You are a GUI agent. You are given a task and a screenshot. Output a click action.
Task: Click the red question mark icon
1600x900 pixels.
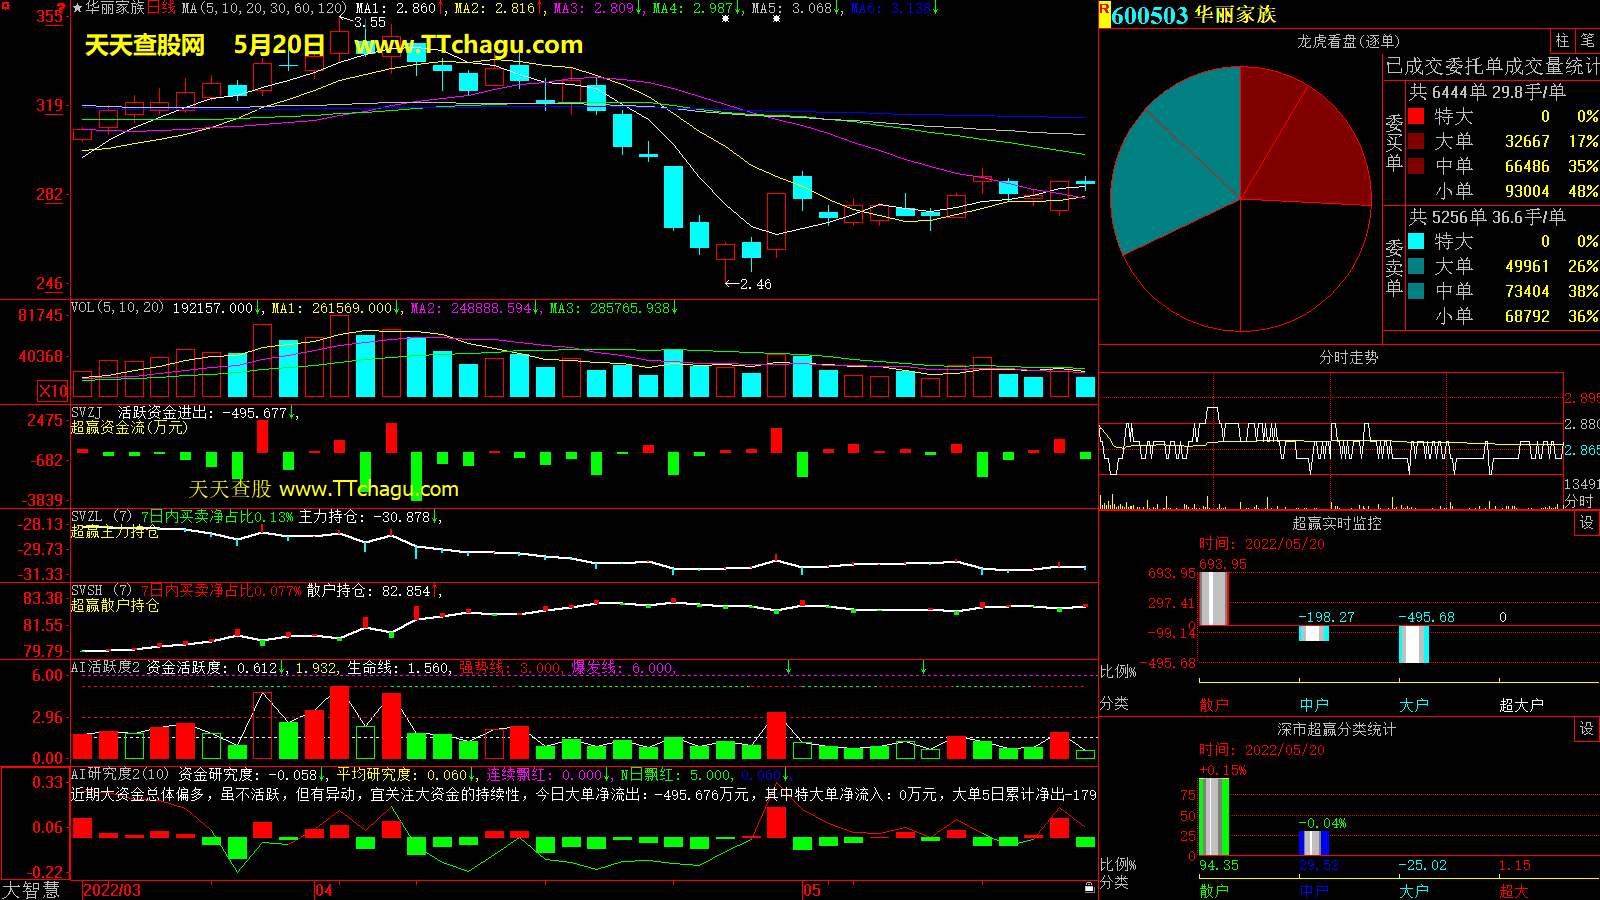[x=62, y=8]
